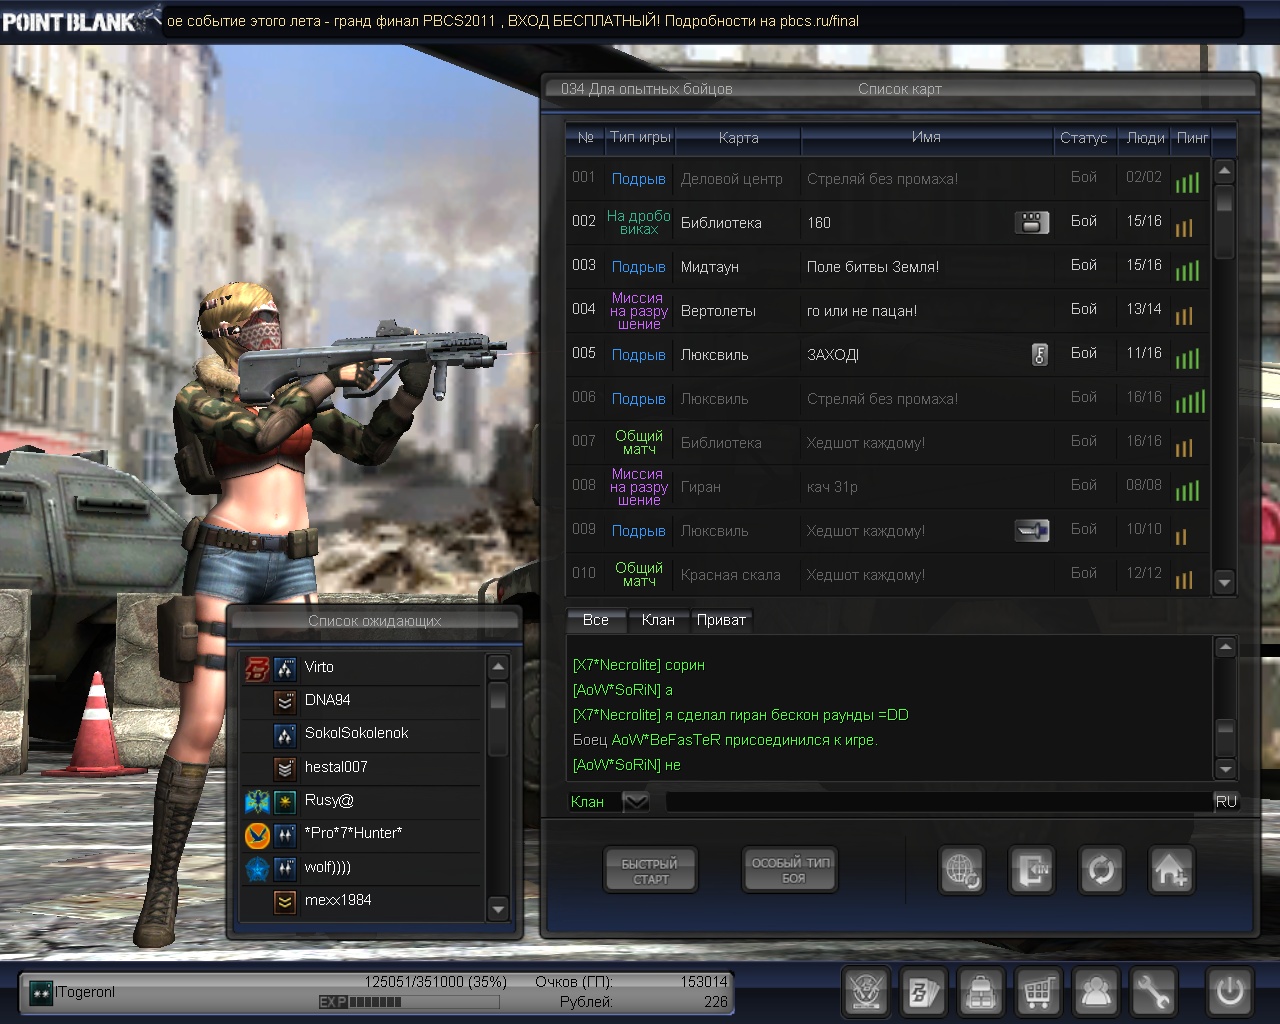Screen dimensions: 1280x1024
Task: Click the ping bars of room 006
Action: pyautogui.click(x=1190, y=401)
